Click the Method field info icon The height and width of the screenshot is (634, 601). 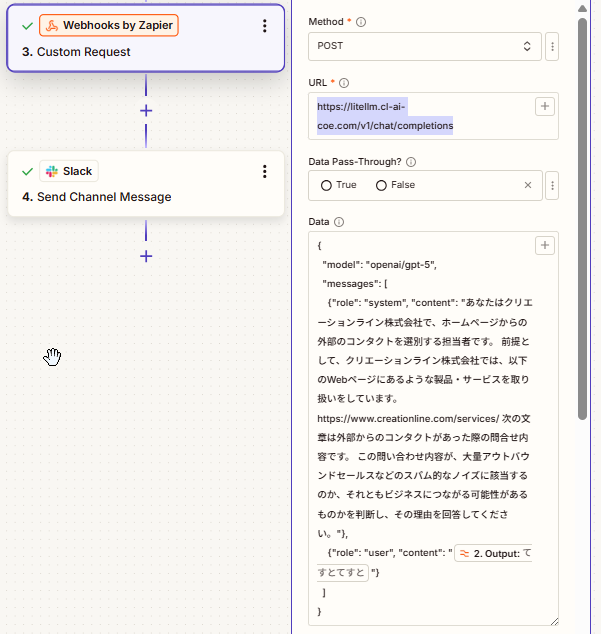(361, 21)
